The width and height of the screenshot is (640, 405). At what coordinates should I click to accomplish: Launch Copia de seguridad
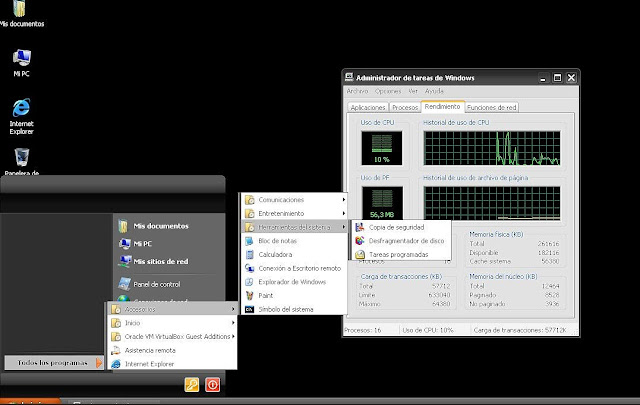point(402,227)
